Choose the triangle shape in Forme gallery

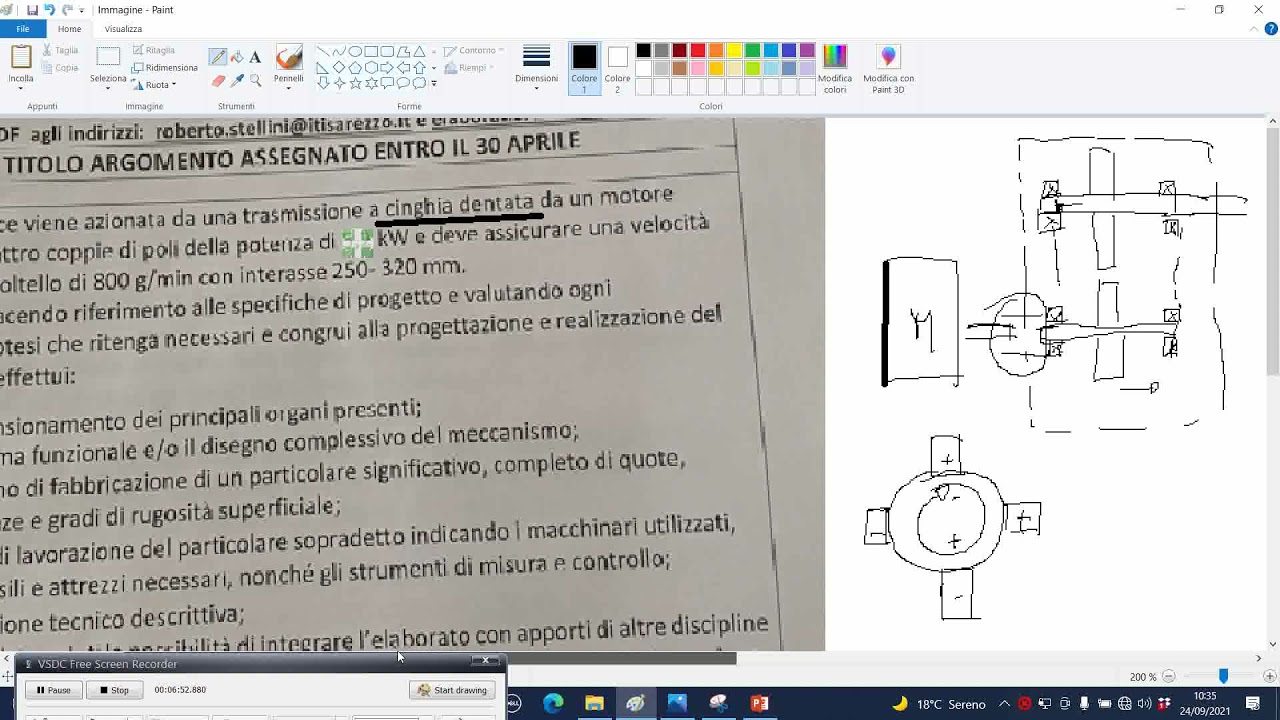(419, 51)
